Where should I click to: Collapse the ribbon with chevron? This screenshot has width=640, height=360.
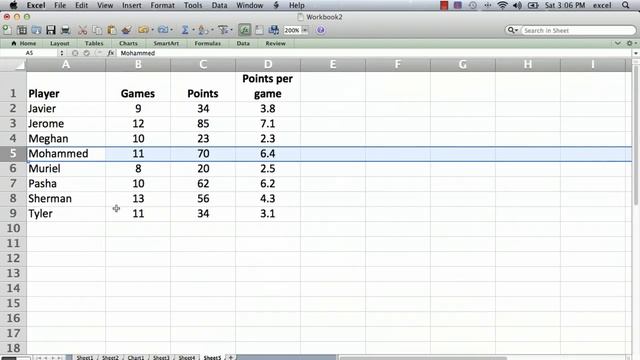[618, 43]
